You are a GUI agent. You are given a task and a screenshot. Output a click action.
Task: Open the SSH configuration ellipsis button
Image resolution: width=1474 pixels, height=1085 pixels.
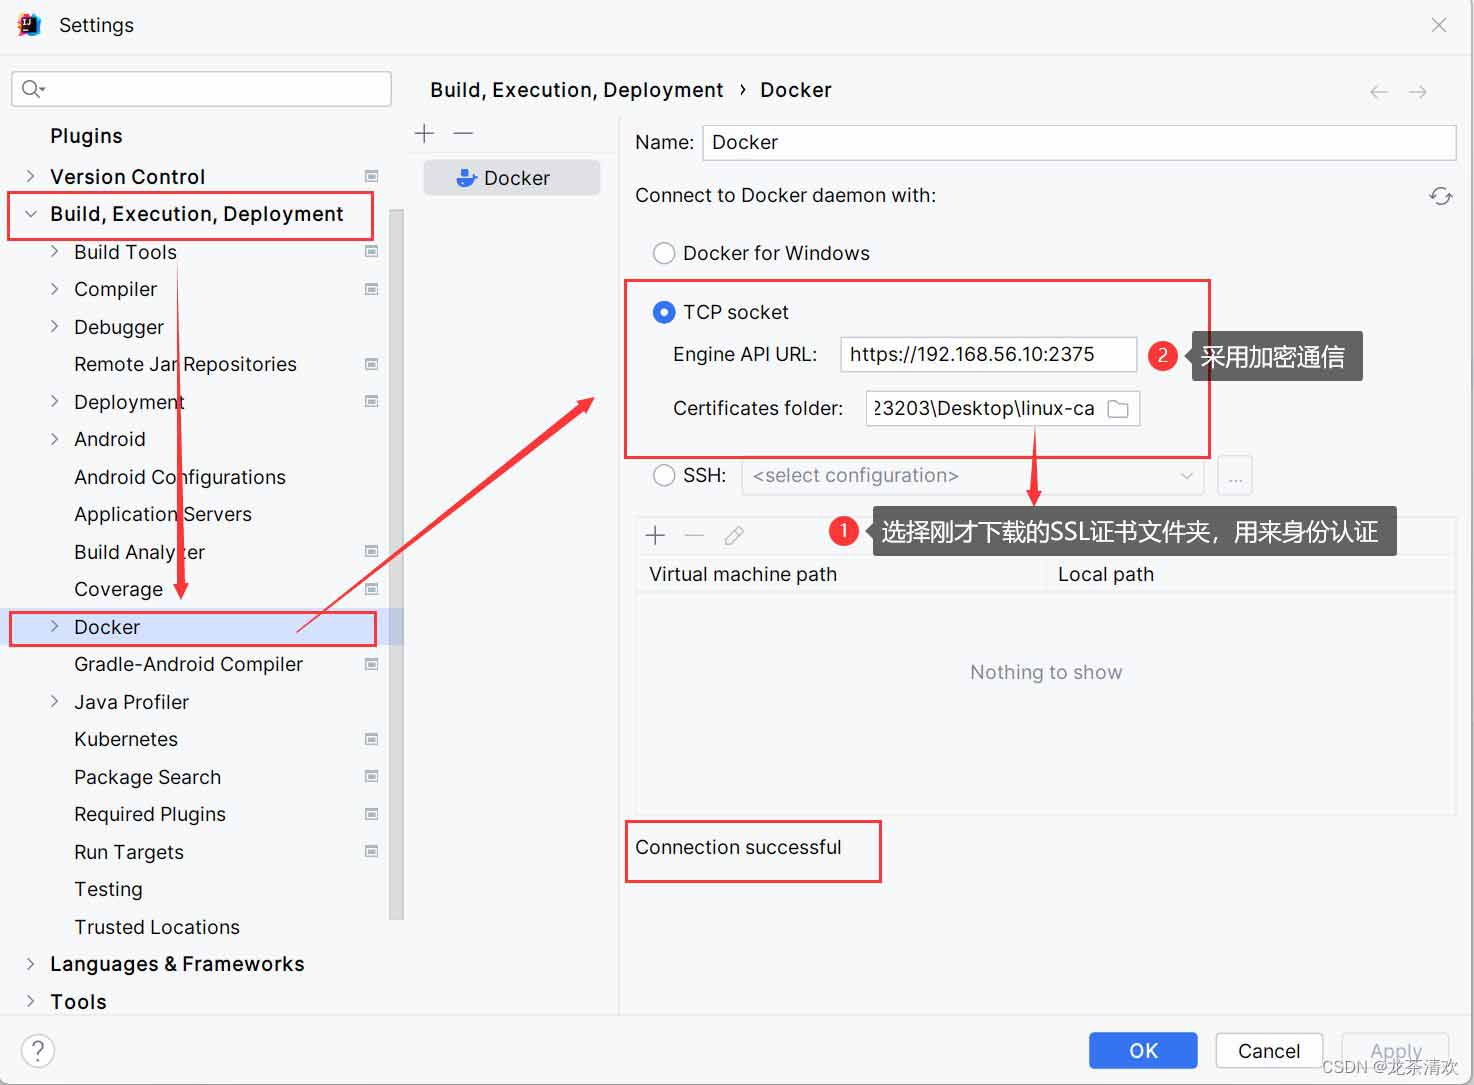[x=1235, y=476]
